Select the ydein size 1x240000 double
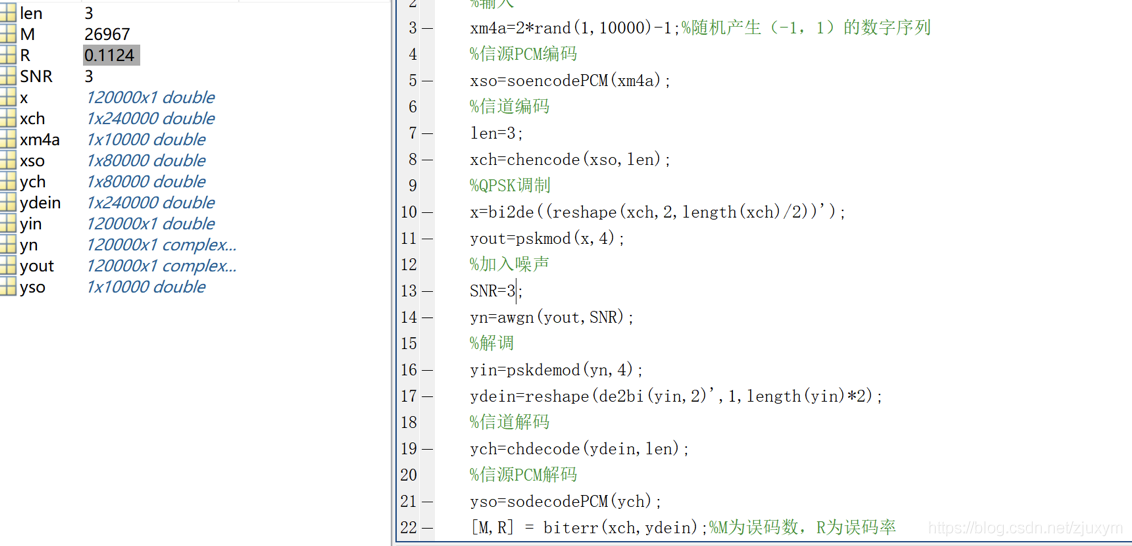The image size is (1132, 546). pyautogui.click(x=150, y=202)
